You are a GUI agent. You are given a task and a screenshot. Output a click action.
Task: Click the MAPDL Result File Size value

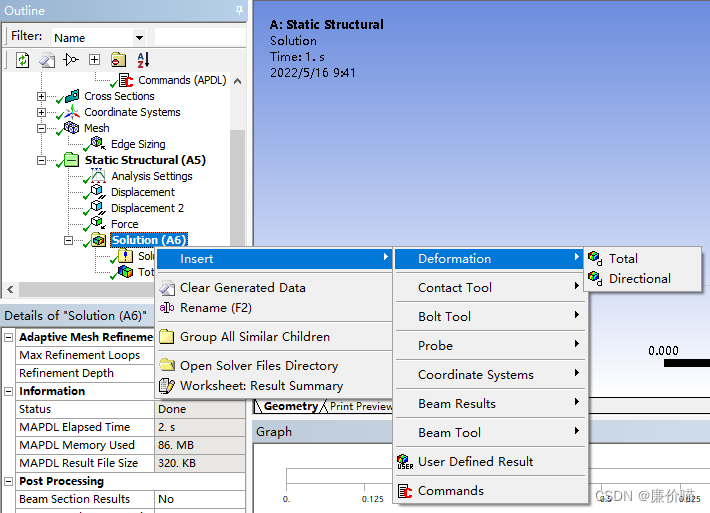[199, 464]
